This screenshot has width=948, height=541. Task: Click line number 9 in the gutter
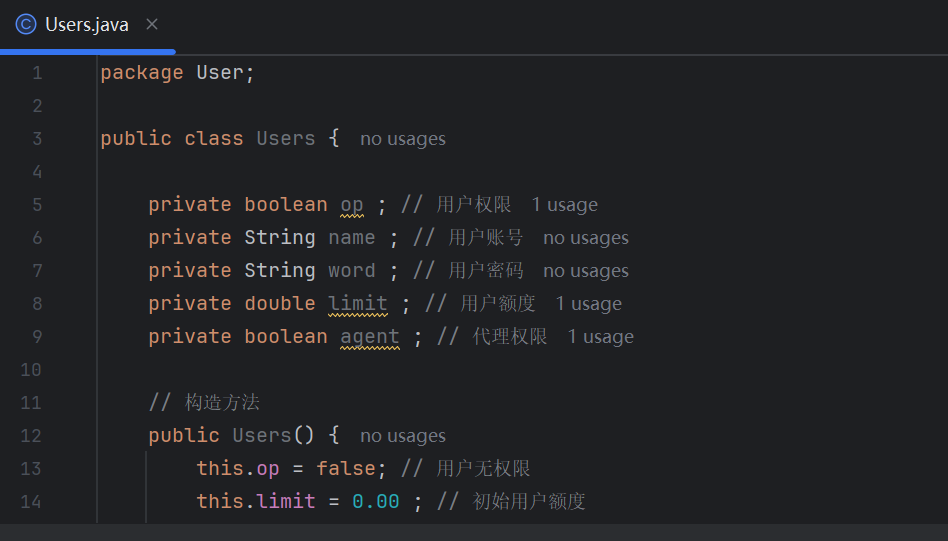[37, 337]
